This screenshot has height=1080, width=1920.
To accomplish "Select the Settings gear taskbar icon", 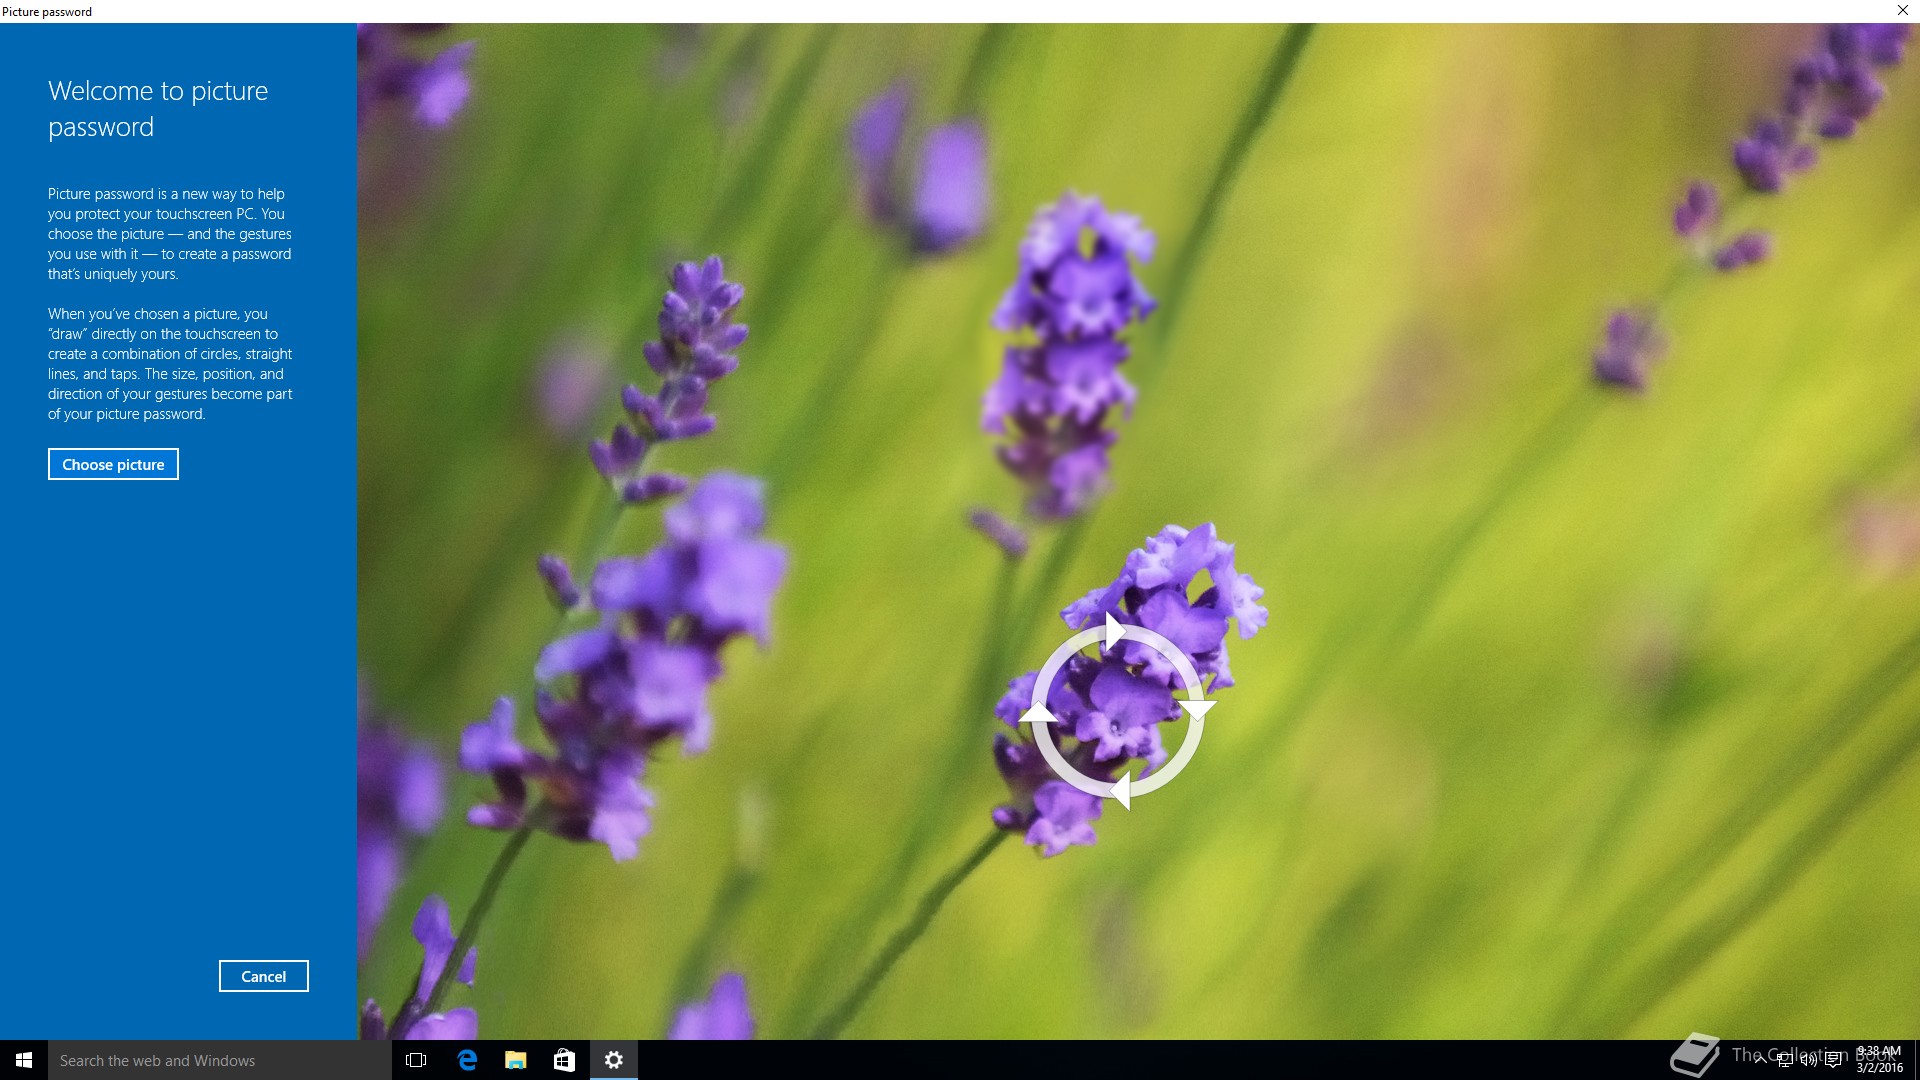I will tap(614, 1060).
